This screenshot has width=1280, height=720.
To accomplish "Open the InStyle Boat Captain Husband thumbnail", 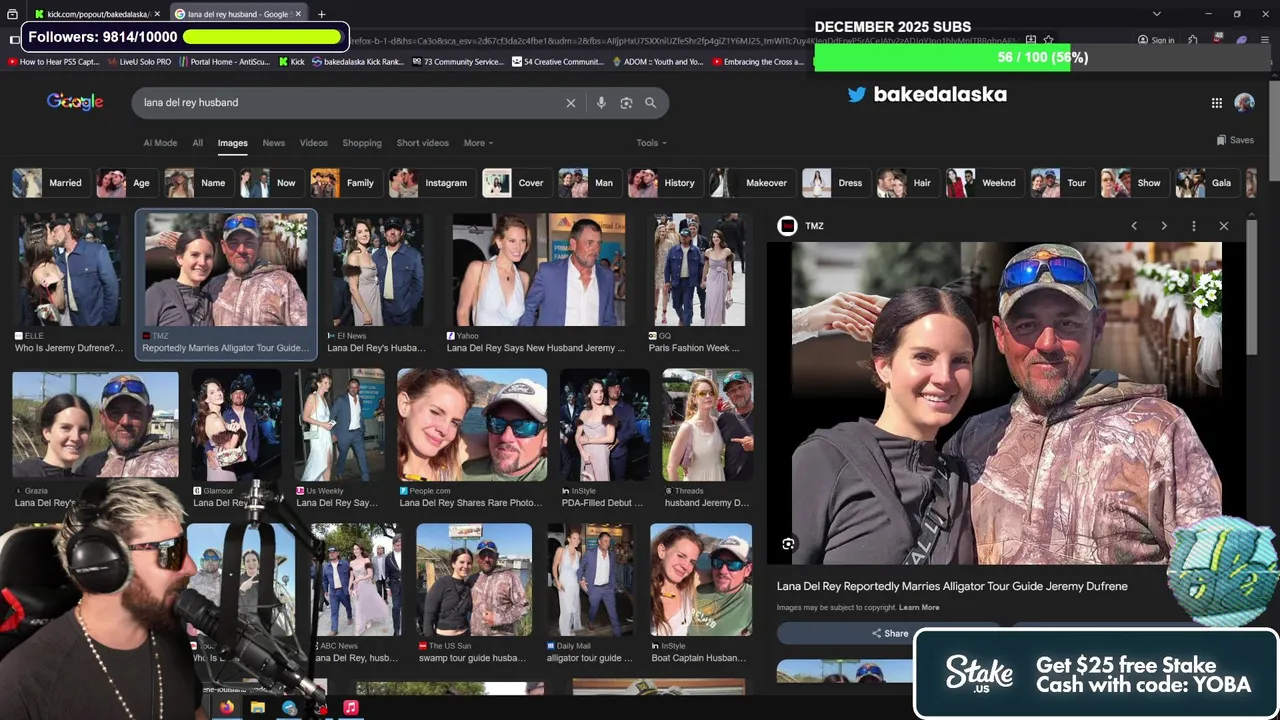I will click(x=700, y=580).
